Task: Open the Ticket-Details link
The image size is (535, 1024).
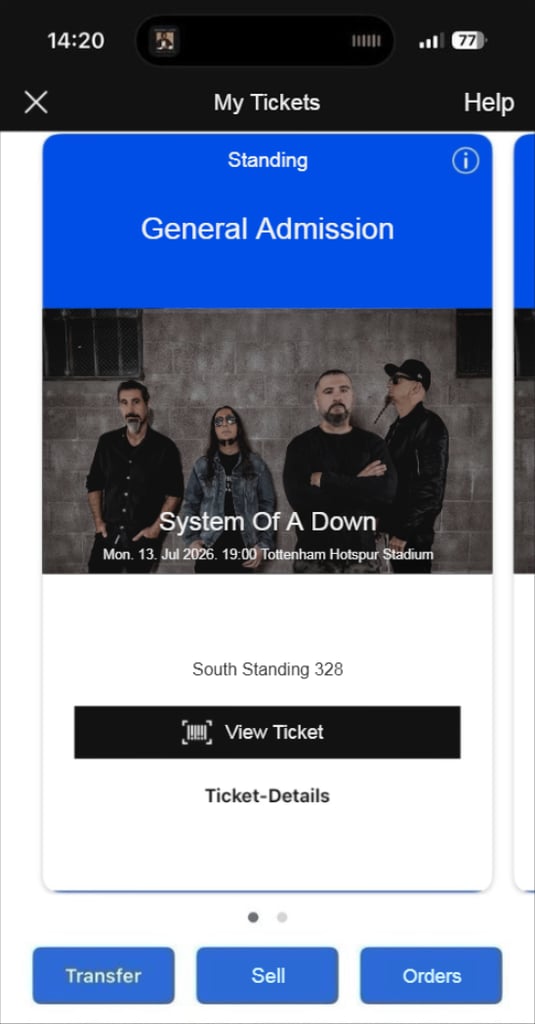Action: (267, 795)
